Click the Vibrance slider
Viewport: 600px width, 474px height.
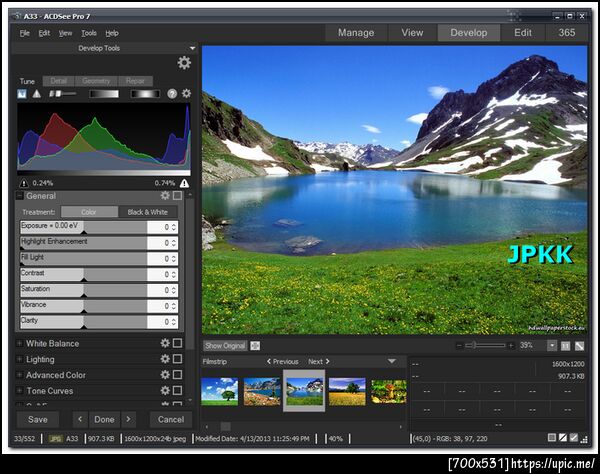coord(83,306)
